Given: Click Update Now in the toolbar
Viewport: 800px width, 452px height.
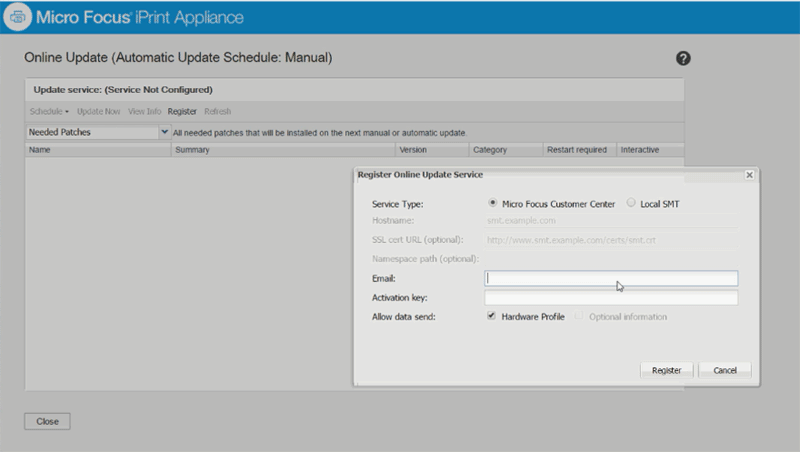Looking at the screenshot, I should (x=98, y=111).
